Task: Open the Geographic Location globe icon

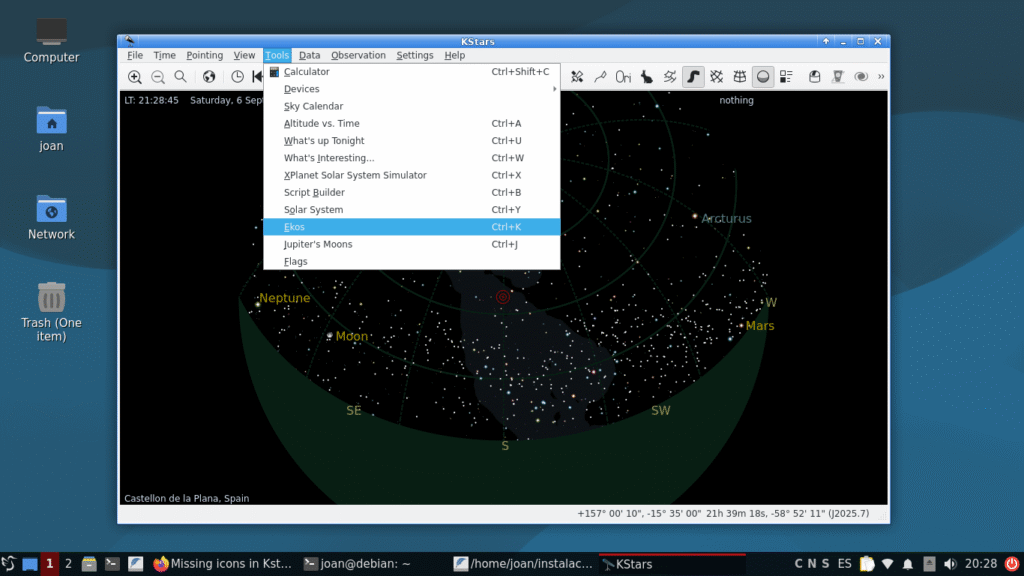Action: [209, 77]
